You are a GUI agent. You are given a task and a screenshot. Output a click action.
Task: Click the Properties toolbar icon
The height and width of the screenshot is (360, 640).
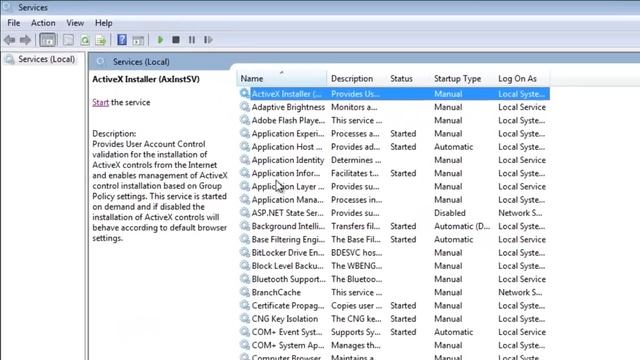tap(68, 40)
